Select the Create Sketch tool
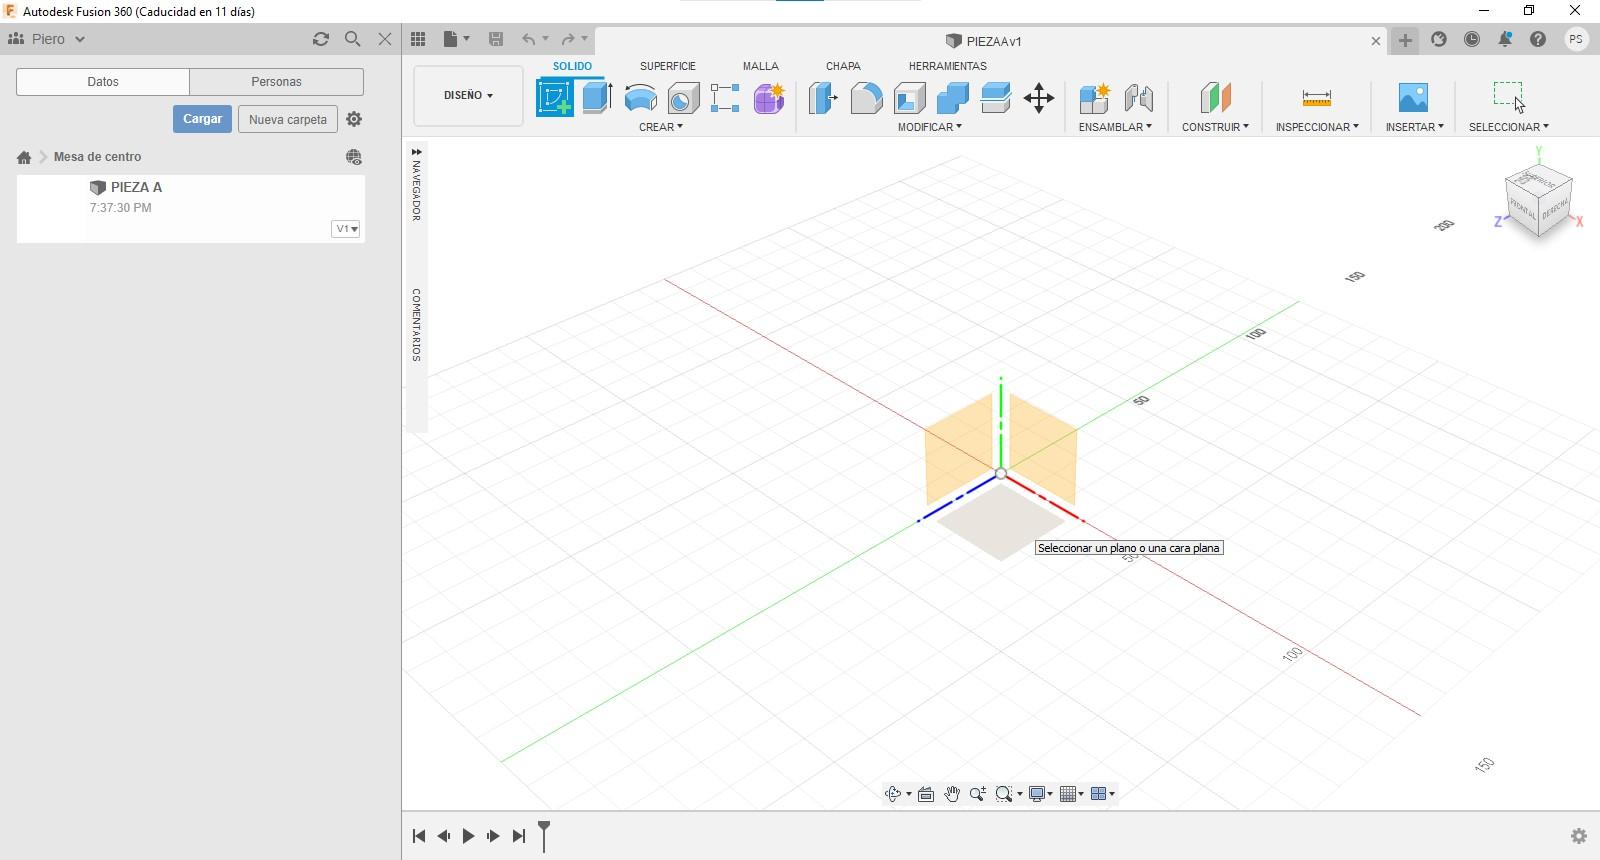1600x860 pixels. coord(555,98)
